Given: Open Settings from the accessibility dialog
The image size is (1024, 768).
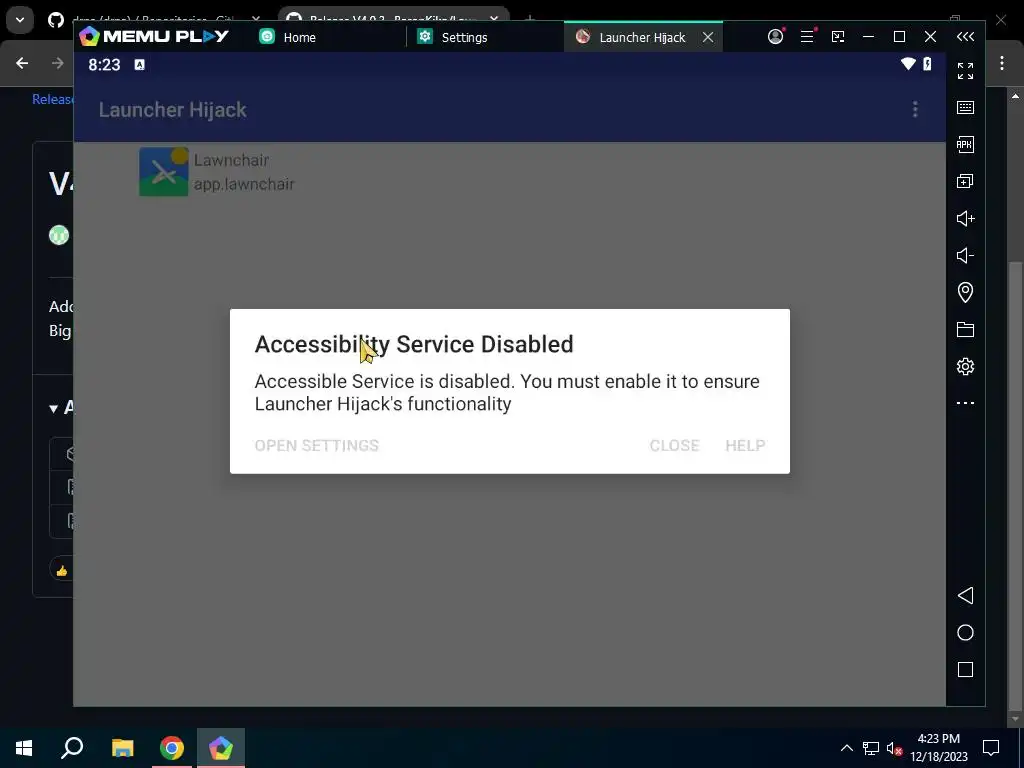Looking at the screenshot, I should (x=316, y=445).
